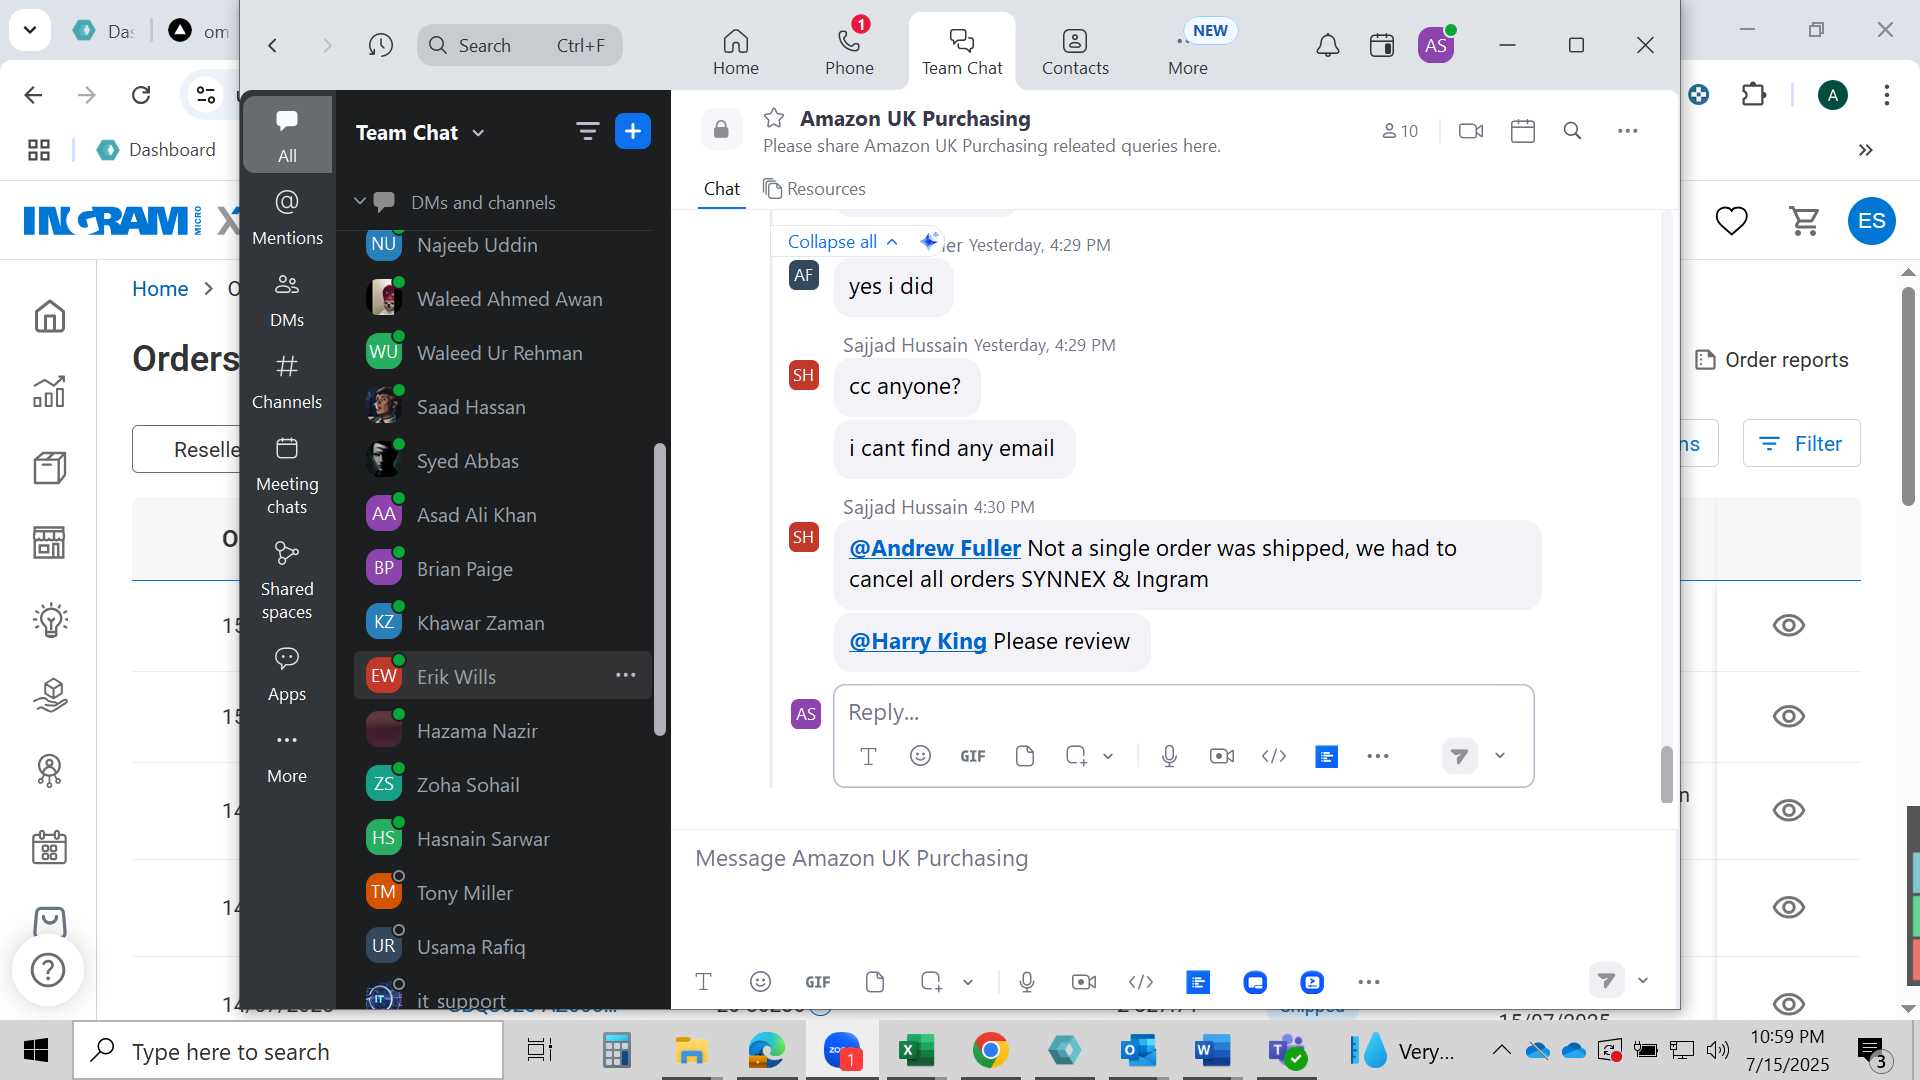Open more actions ellipsis in the main message toolbar
Screen dimensions: 1920x1080
pos(1369,982)
